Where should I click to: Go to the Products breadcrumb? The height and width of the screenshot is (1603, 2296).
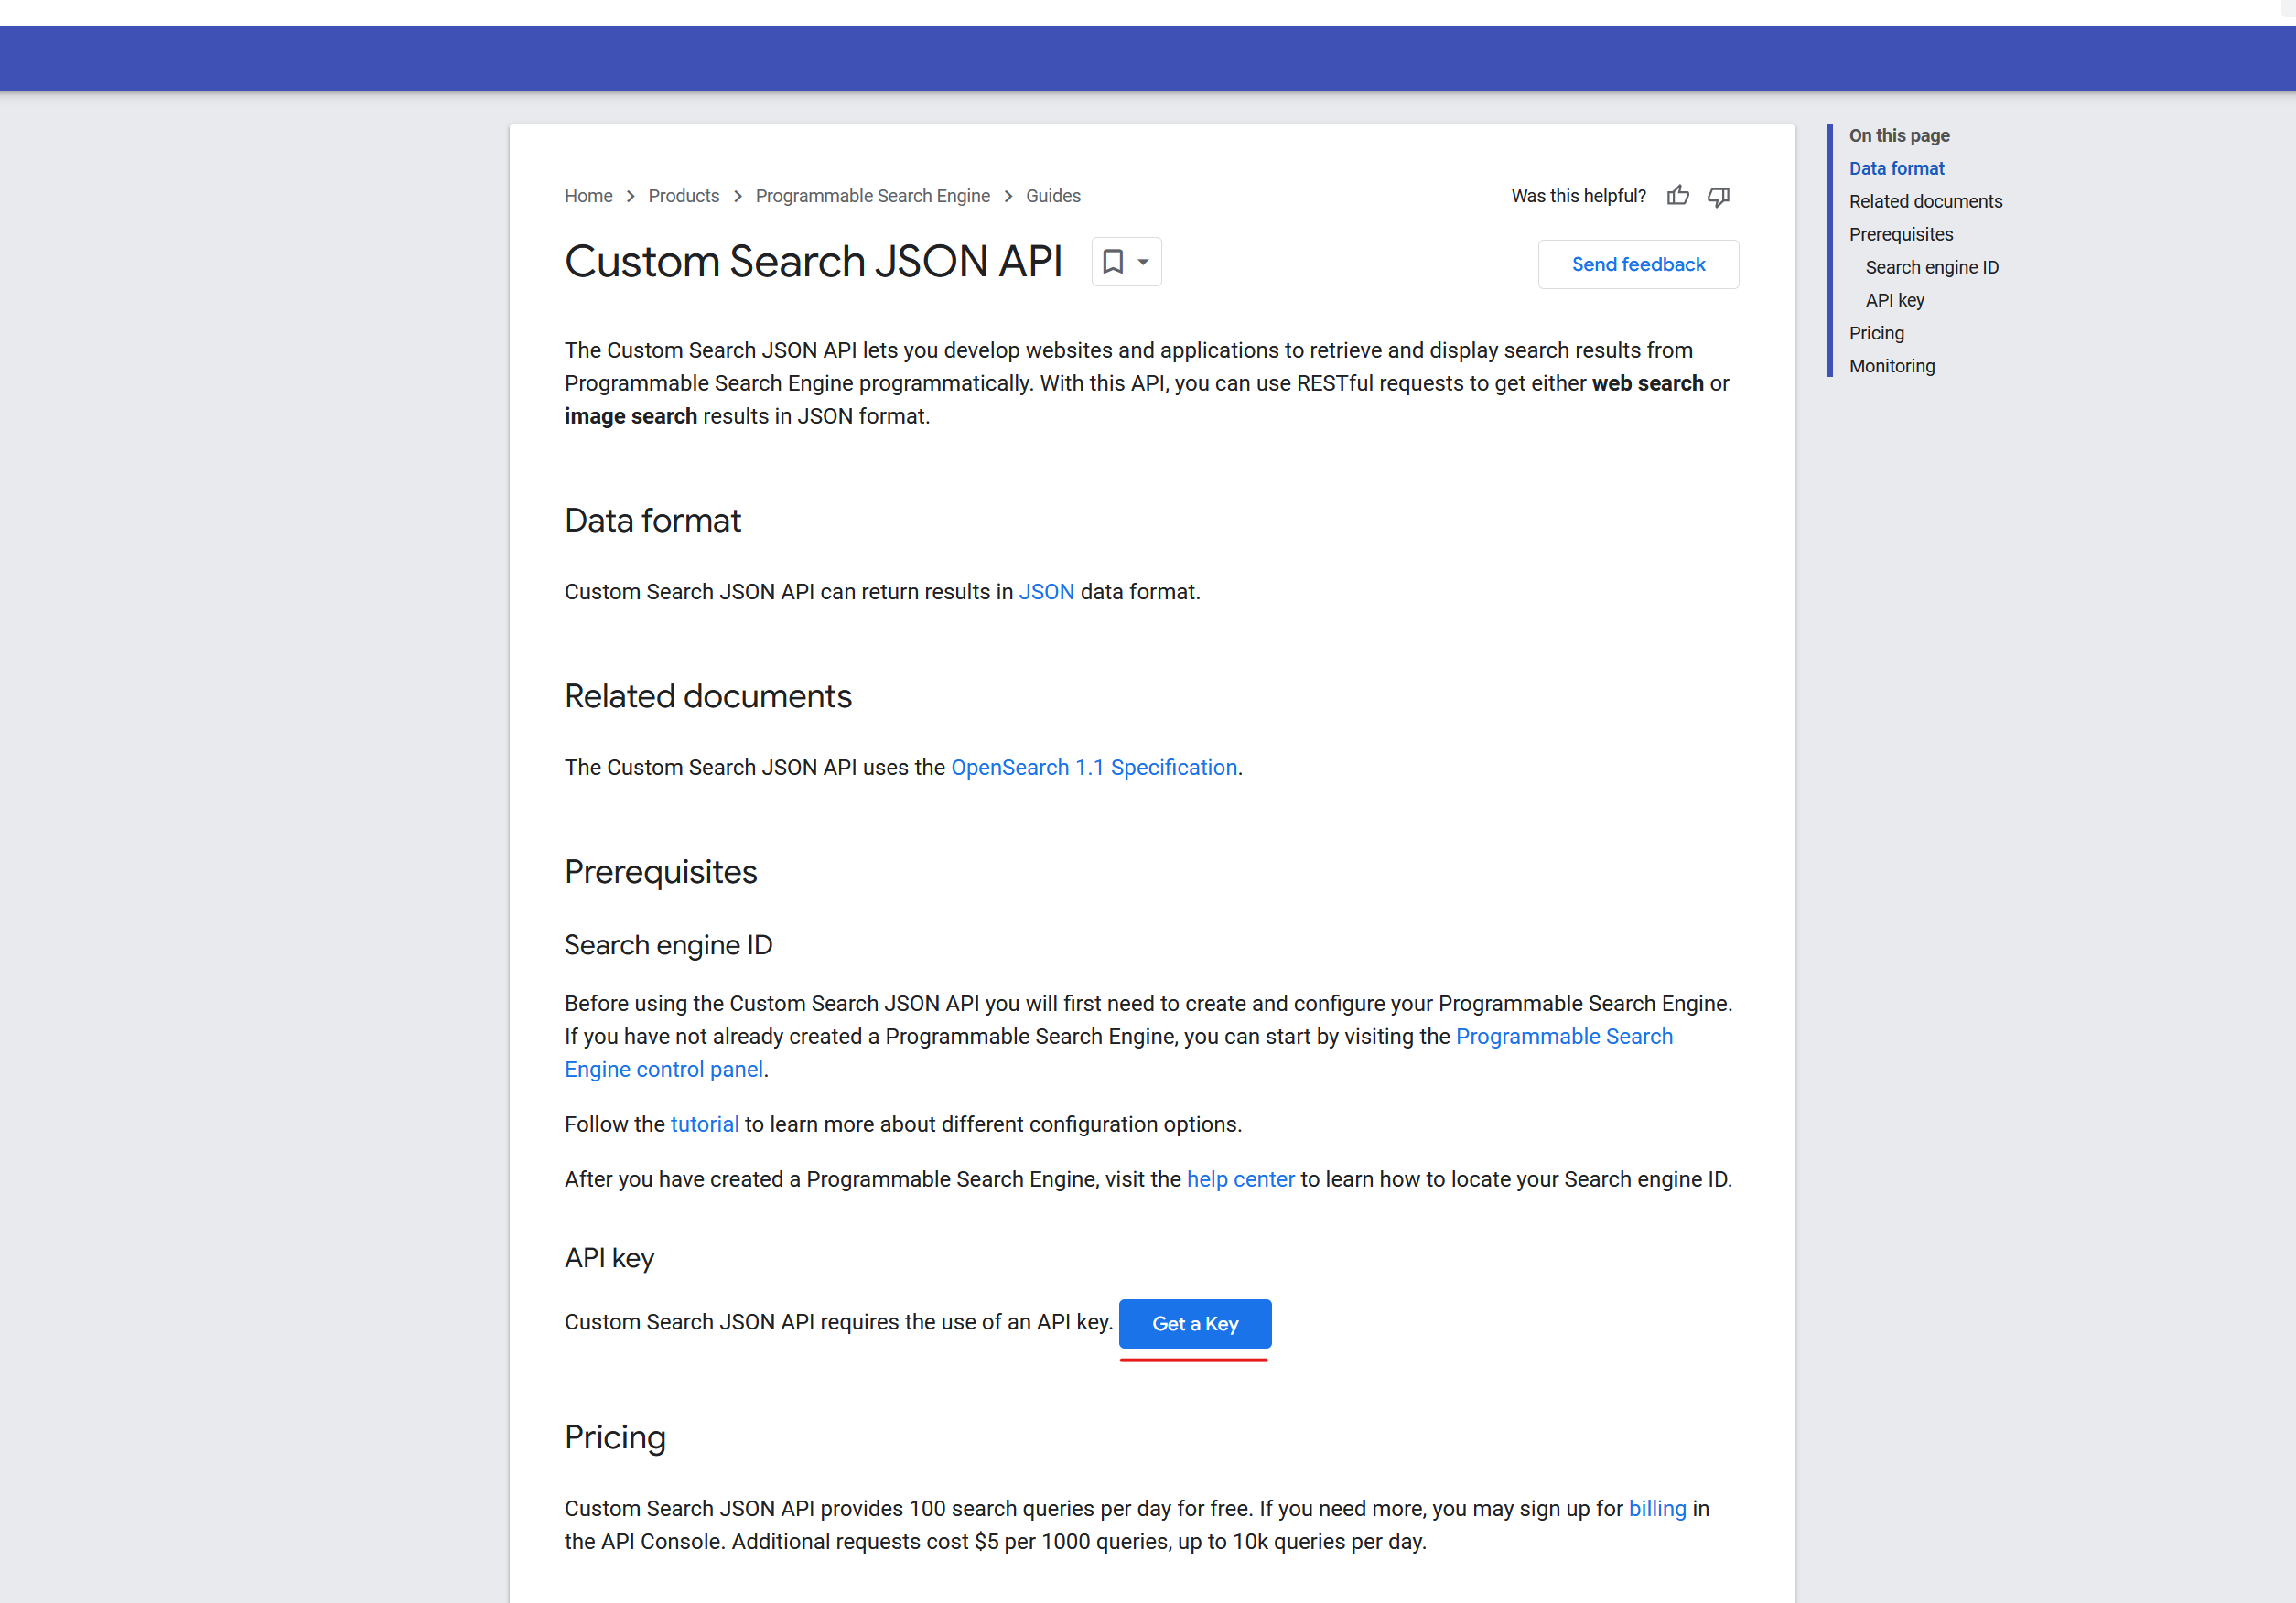(684, 196)
